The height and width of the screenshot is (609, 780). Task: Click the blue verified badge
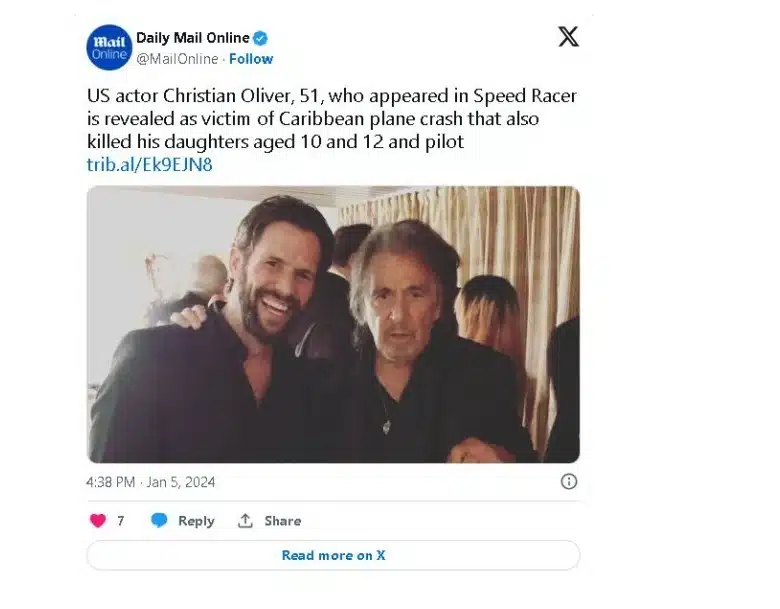click(261, 38)
